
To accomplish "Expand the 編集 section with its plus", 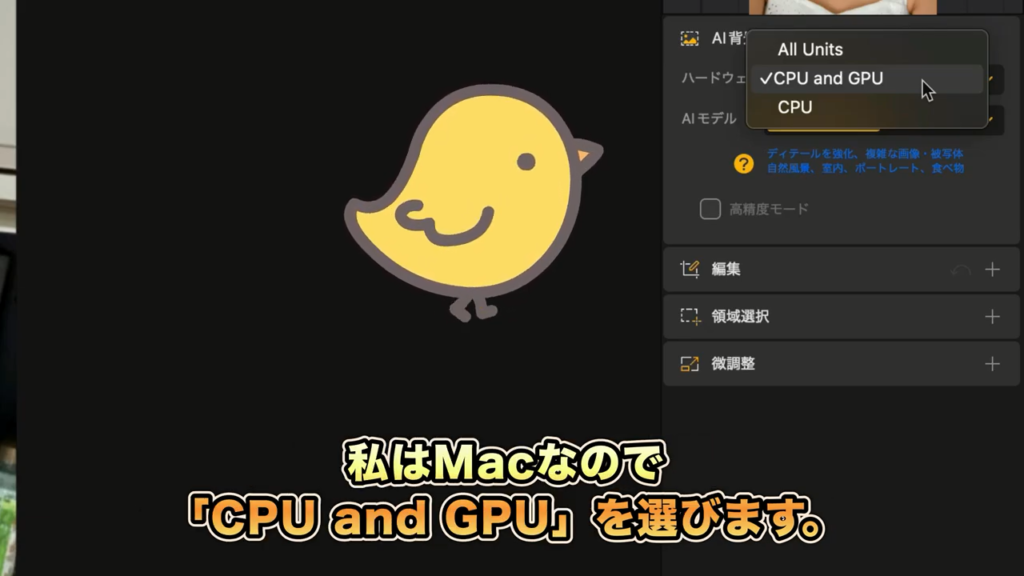I will point(992,270).
